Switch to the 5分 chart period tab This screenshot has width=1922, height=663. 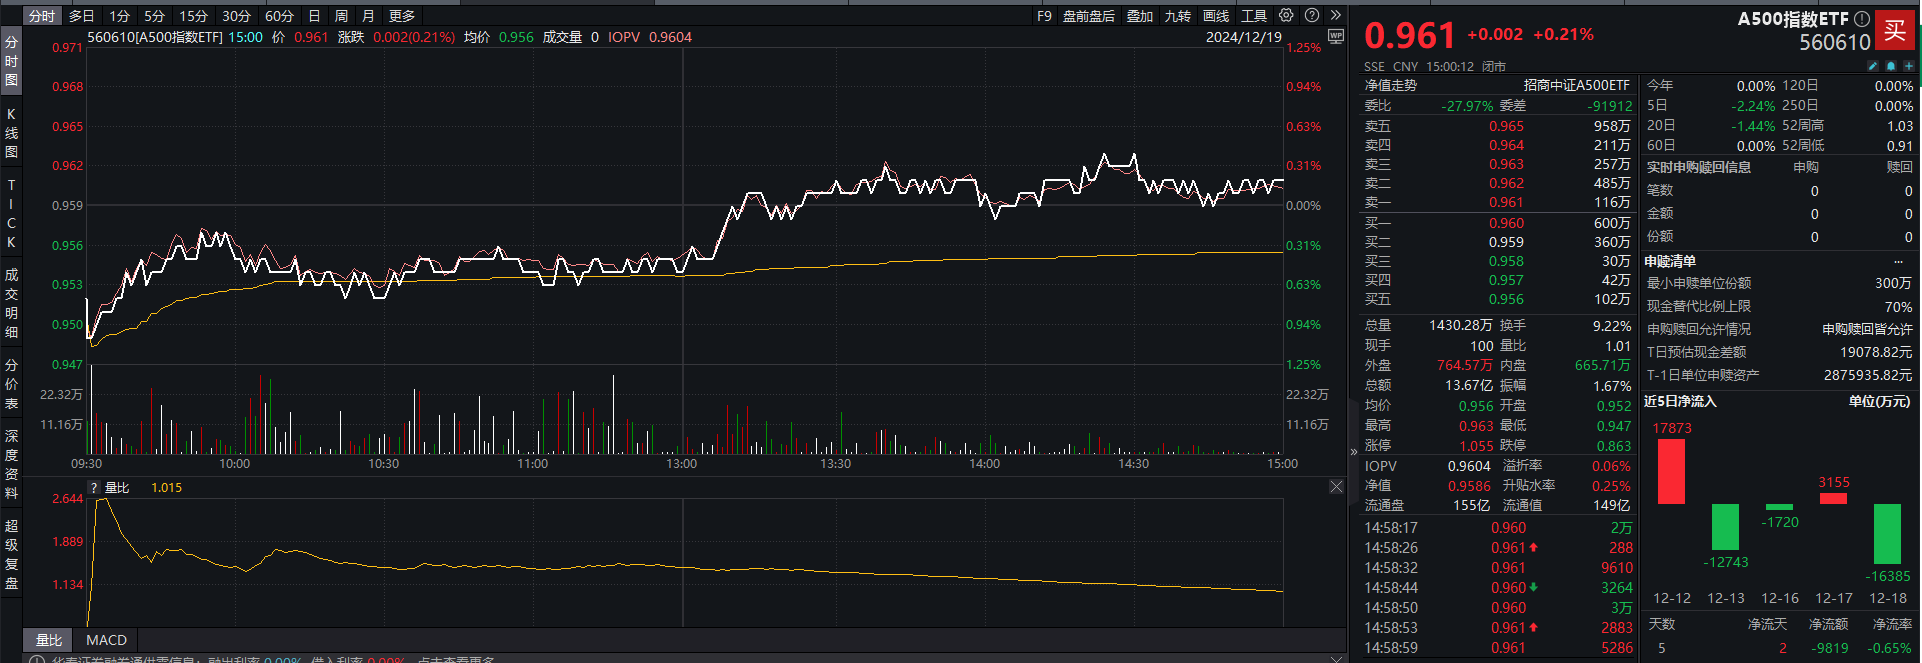[x=154, y=16]
